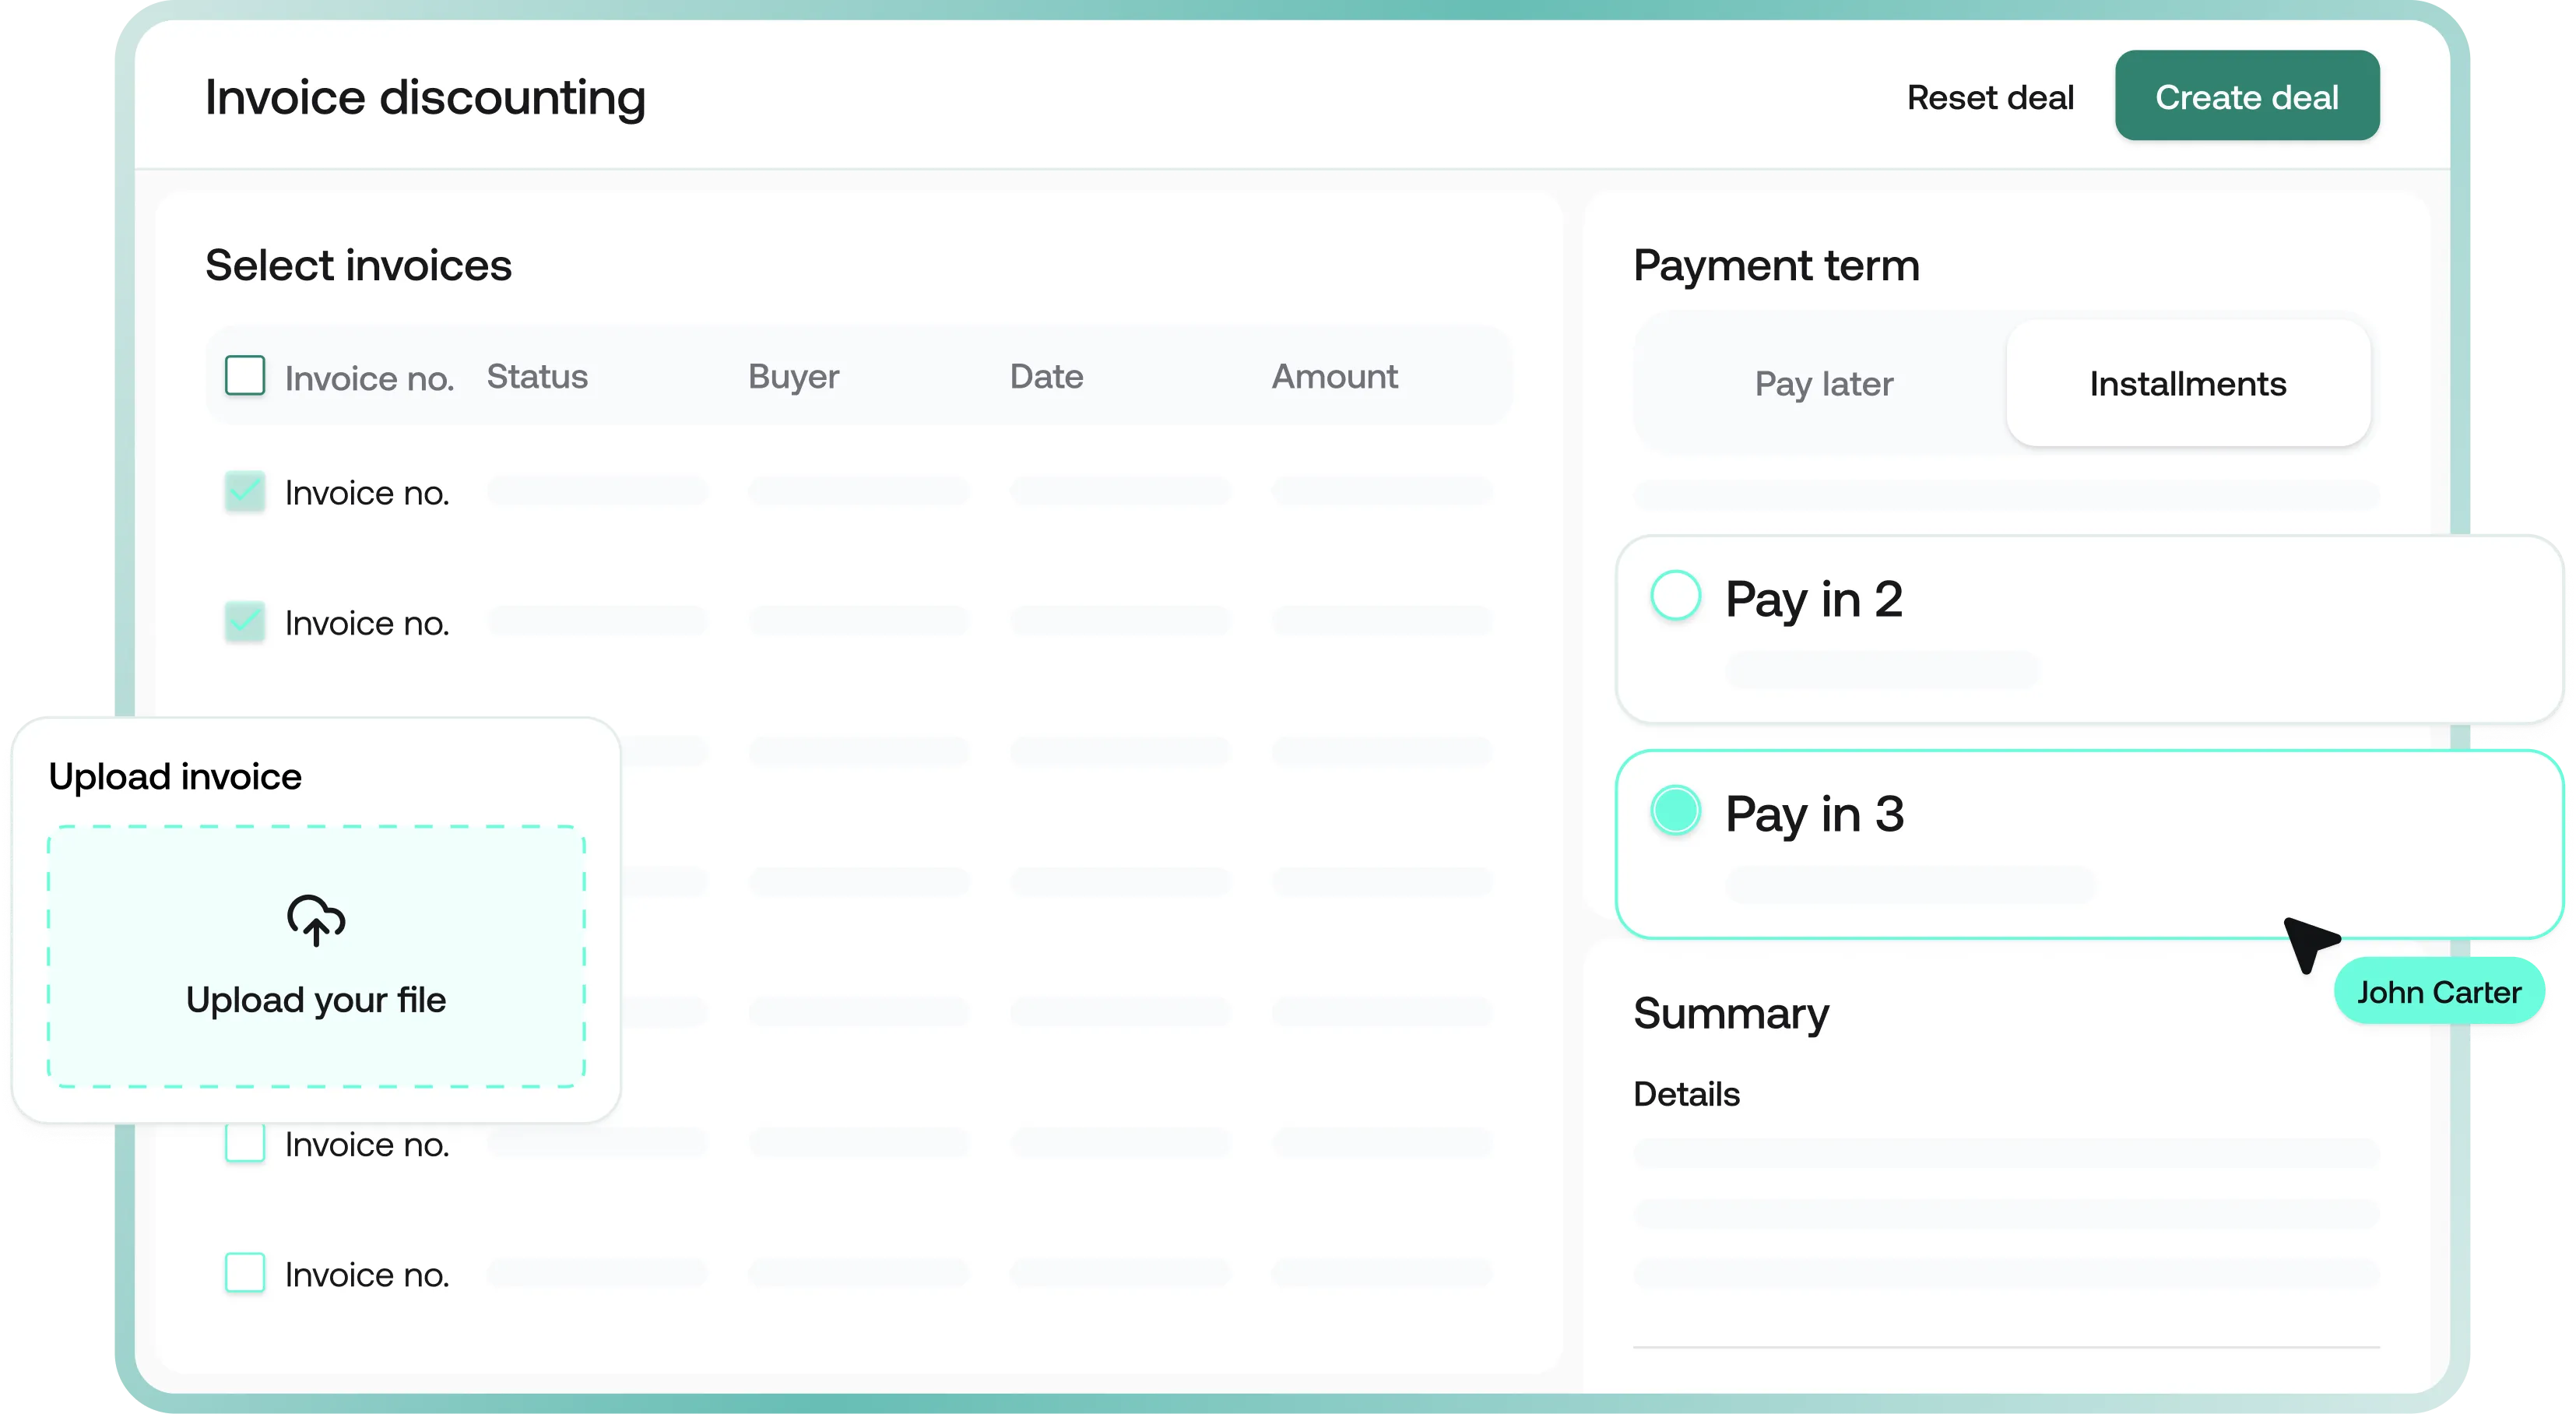Toggle the select-all invoices header checkbox
The width and height of the screenshot is (2576, 1414).
tap(245, 375)
